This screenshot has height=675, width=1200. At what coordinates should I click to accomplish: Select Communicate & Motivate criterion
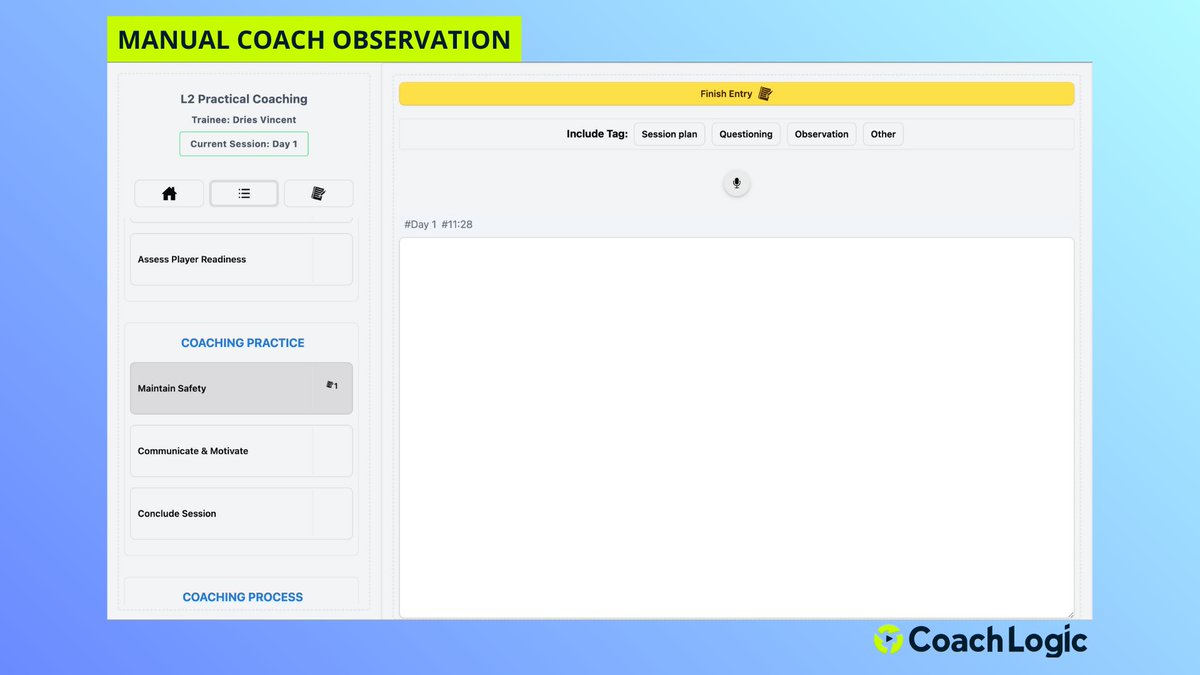[241, 451]
